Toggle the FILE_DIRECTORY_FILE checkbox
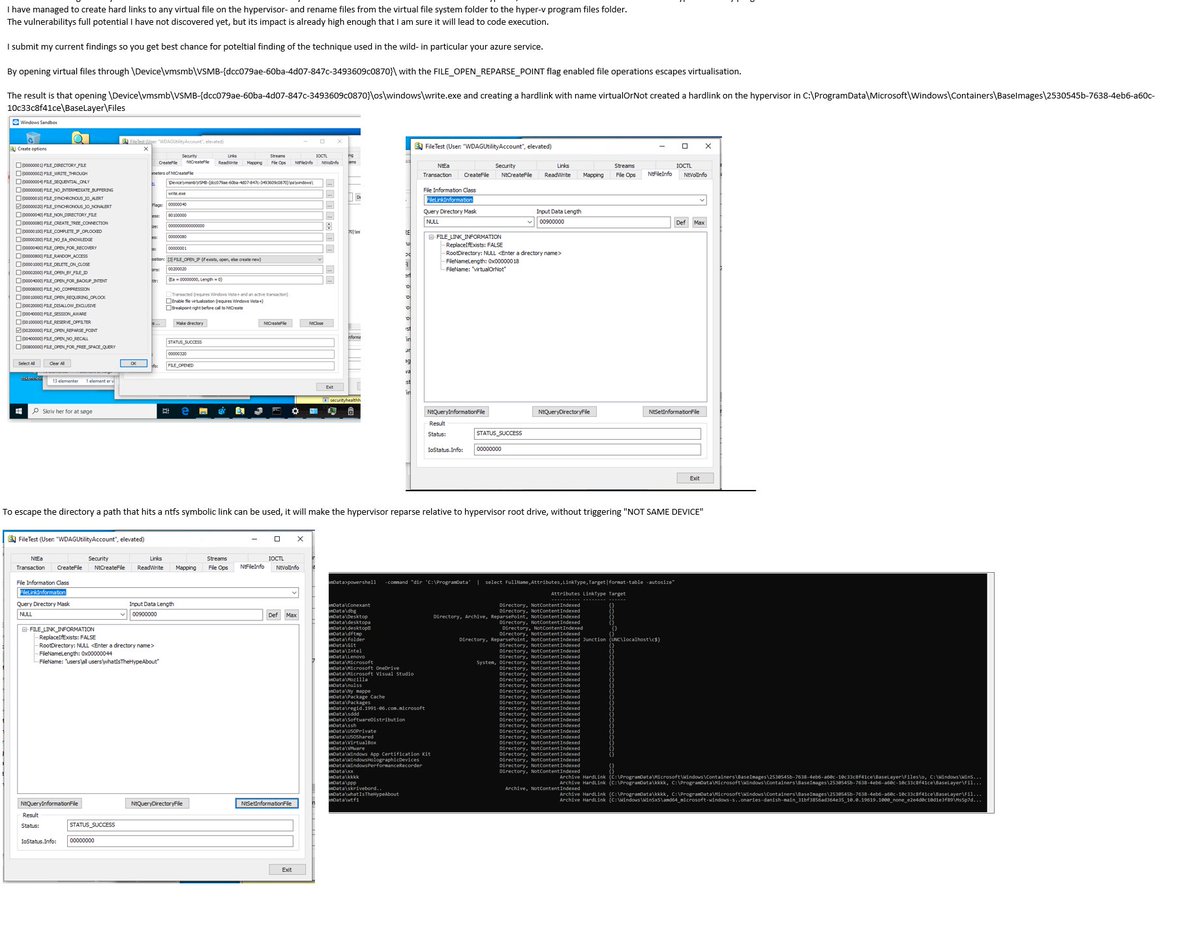The height and width of the screenshot is (929, 1200). (x=18, y=165)
